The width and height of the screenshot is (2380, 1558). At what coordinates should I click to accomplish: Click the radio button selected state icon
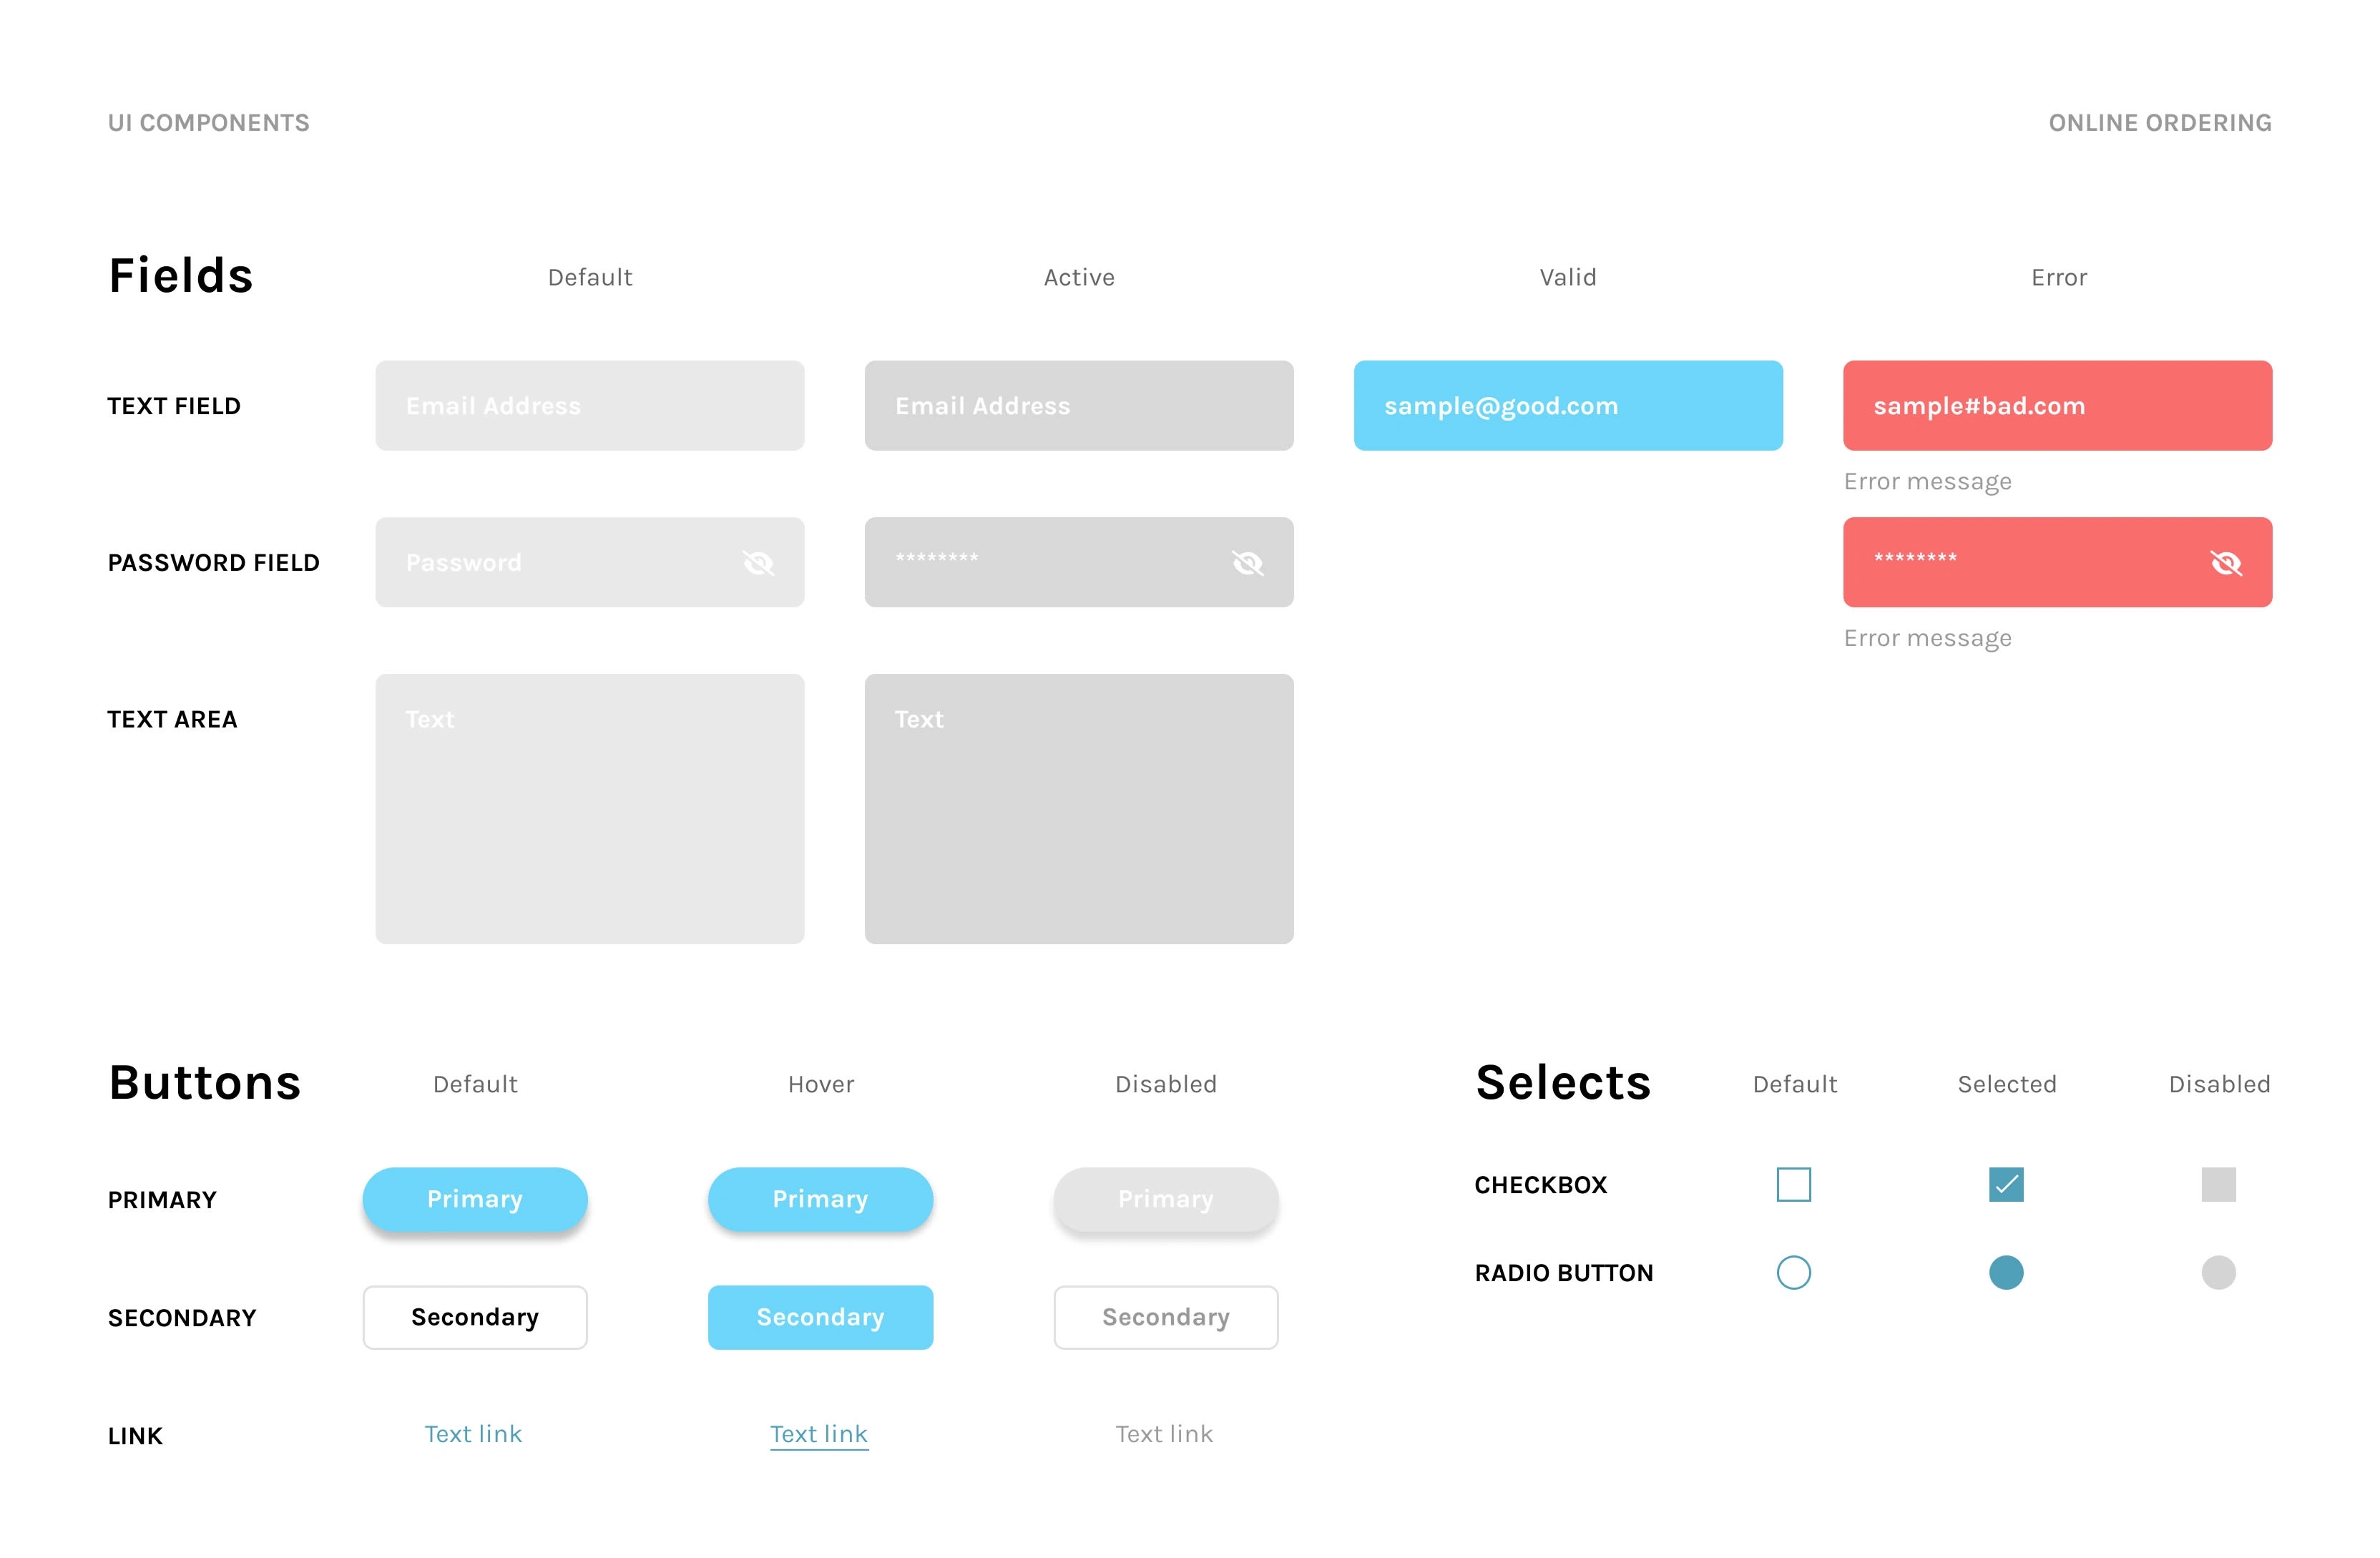tap(2006, 1271)
